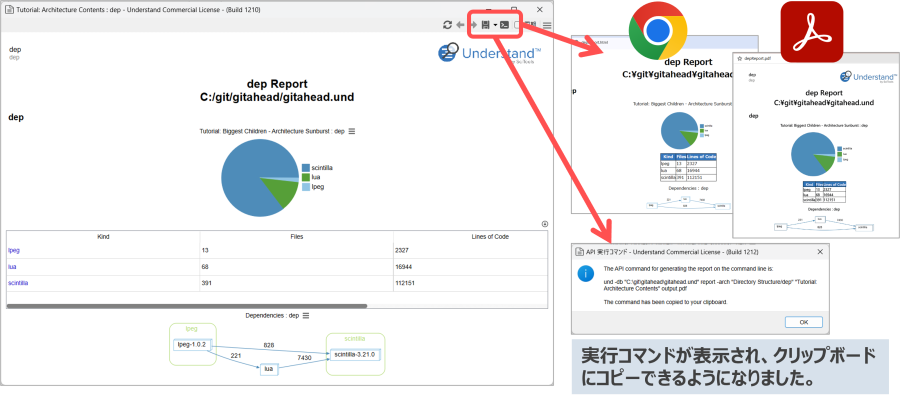The height and width of the screenshot is (400, 900).
Task: Open the hamburger menu in report toolbar
Action: click(548, 25)
